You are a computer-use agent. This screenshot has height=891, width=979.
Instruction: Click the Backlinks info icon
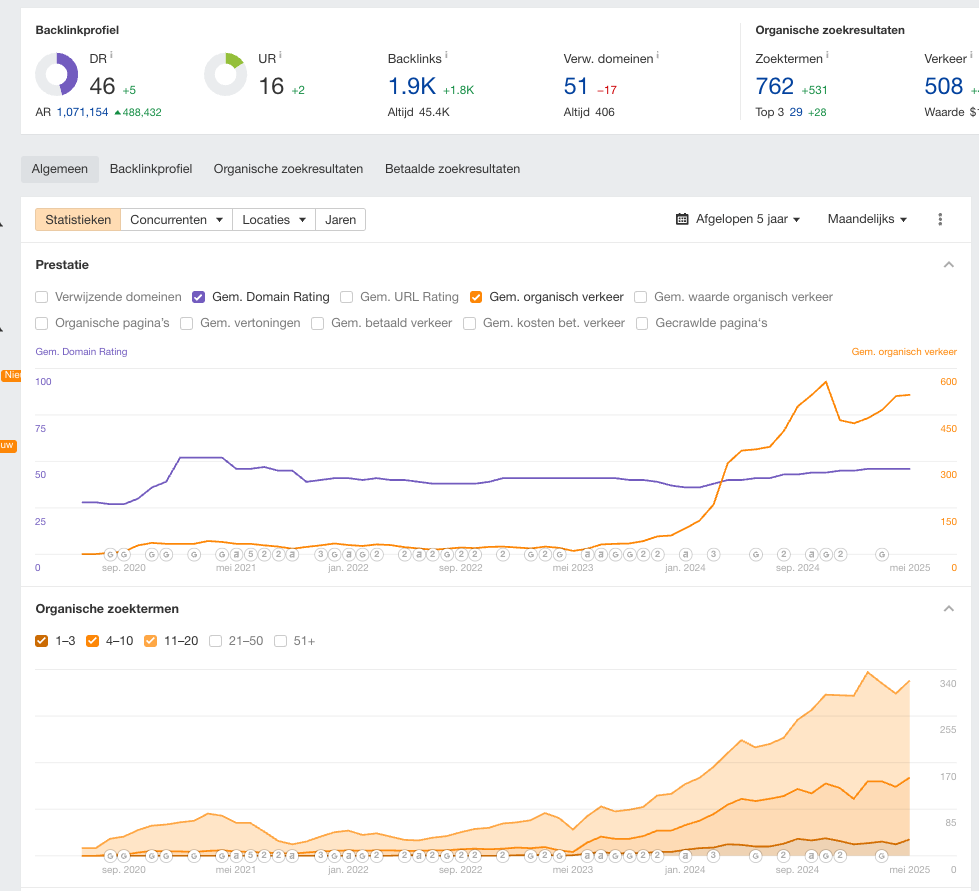tap(446, 55)
